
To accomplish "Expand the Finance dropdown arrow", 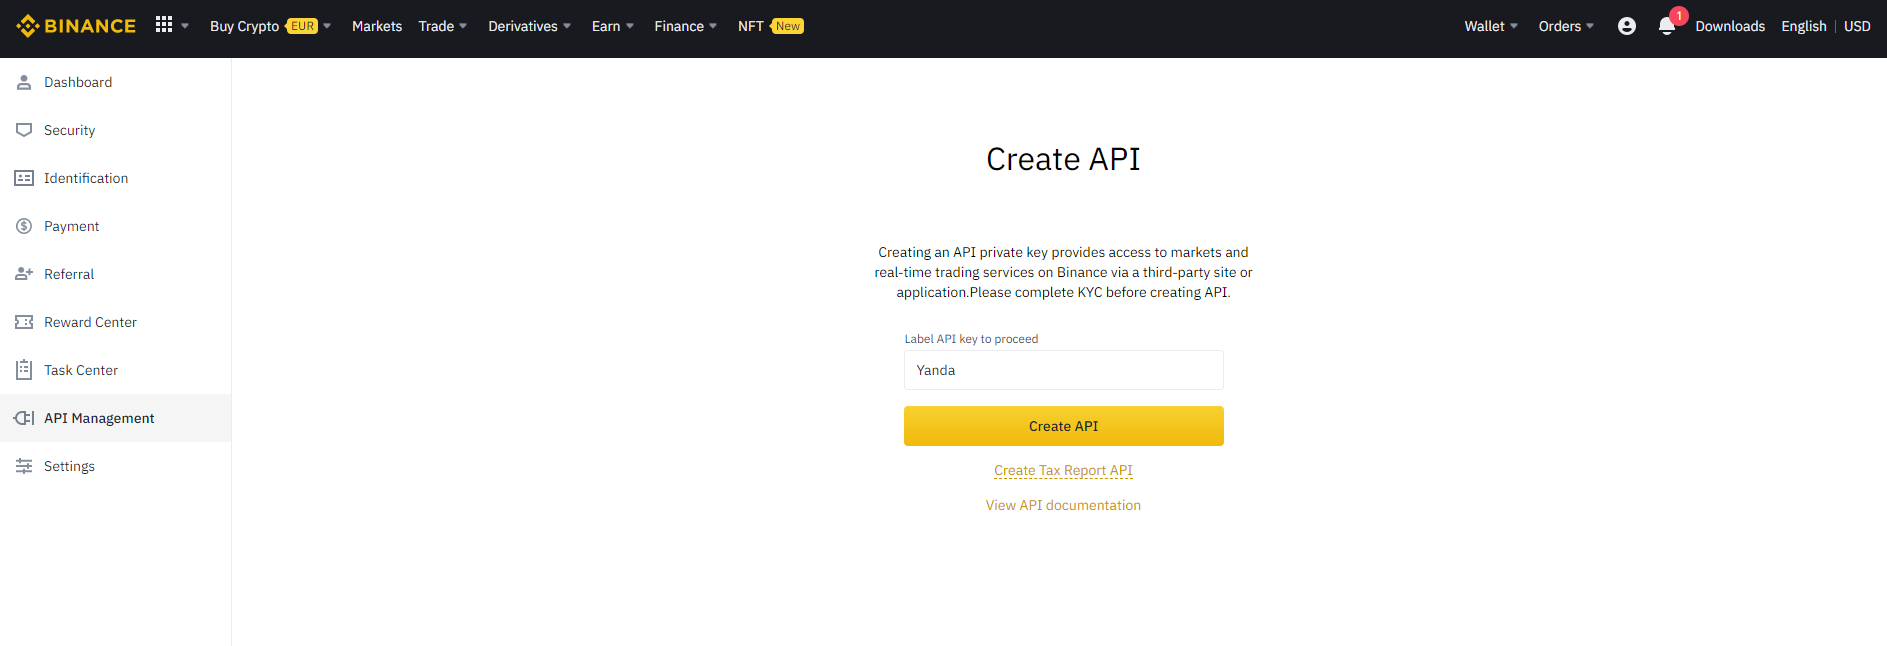I will pos(713,26).
